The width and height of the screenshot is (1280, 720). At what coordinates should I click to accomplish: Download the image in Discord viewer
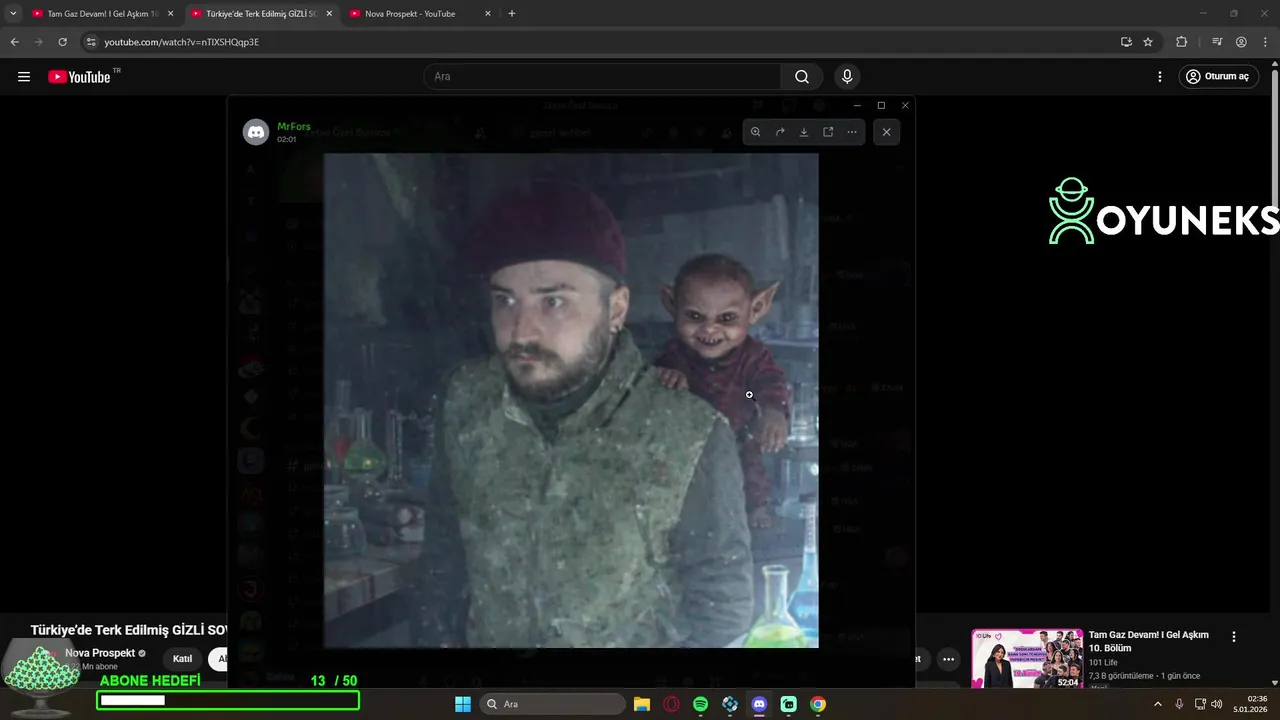(x=804, y=132)
